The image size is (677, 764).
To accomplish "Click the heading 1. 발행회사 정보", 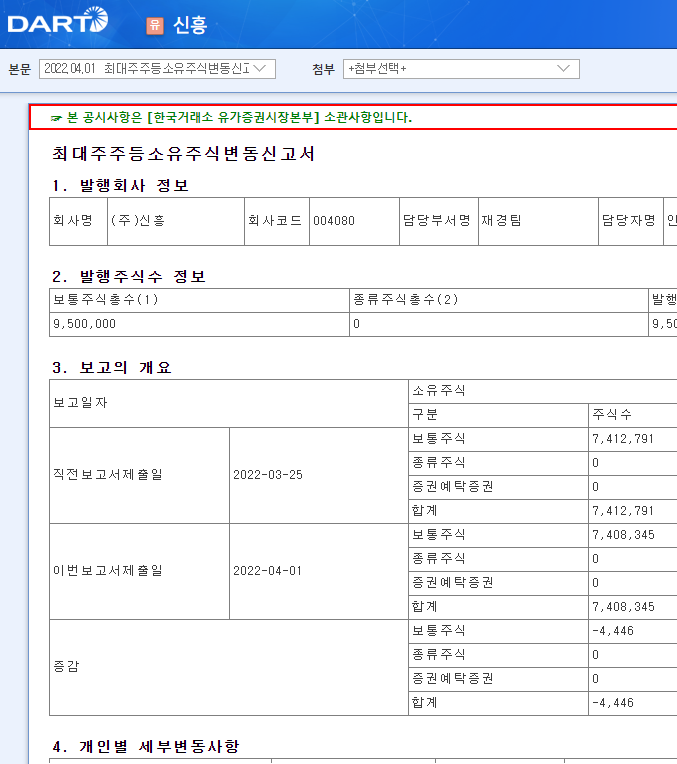I will (x=120, y=186).
